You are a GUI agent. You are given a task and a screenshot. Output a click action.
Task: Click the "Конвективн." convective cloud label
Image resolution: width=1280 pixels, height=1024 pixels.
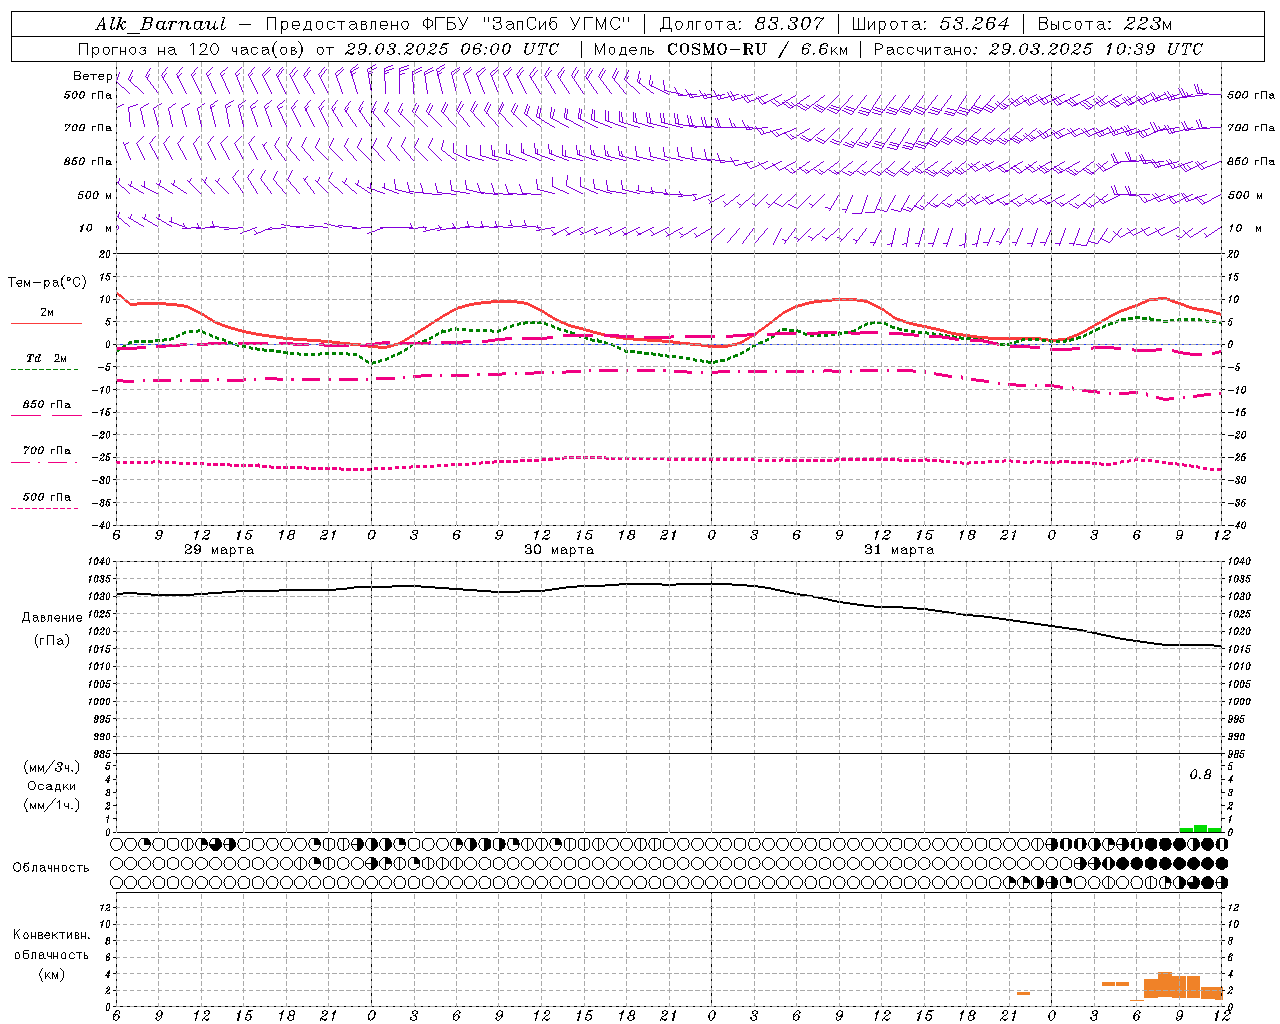[51, 935]
